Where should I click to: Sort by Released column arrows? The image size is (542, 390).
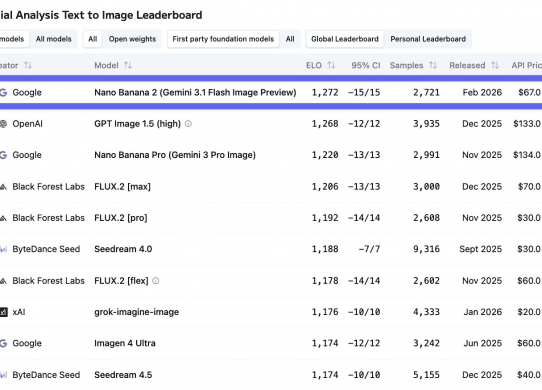495,65
